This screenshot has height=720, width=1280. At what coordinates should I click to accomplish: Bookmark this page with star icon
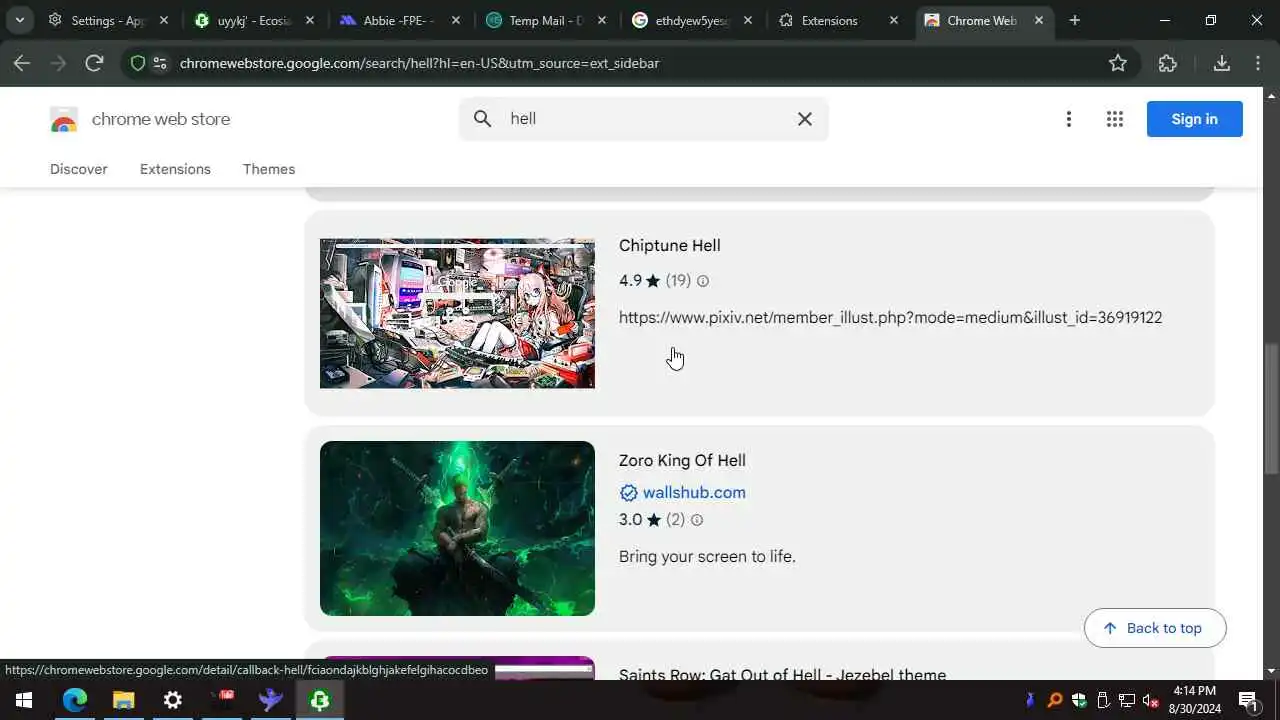point(1118,63)
